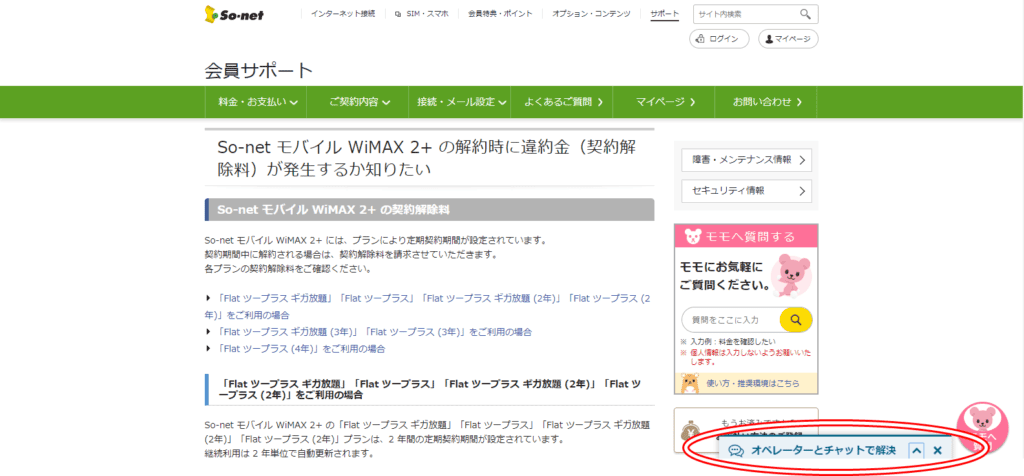The image size is (1024, 476).
Task: Click the 質問をここに入力 input field
Action: pyautogui.click(x=731, y=320)
